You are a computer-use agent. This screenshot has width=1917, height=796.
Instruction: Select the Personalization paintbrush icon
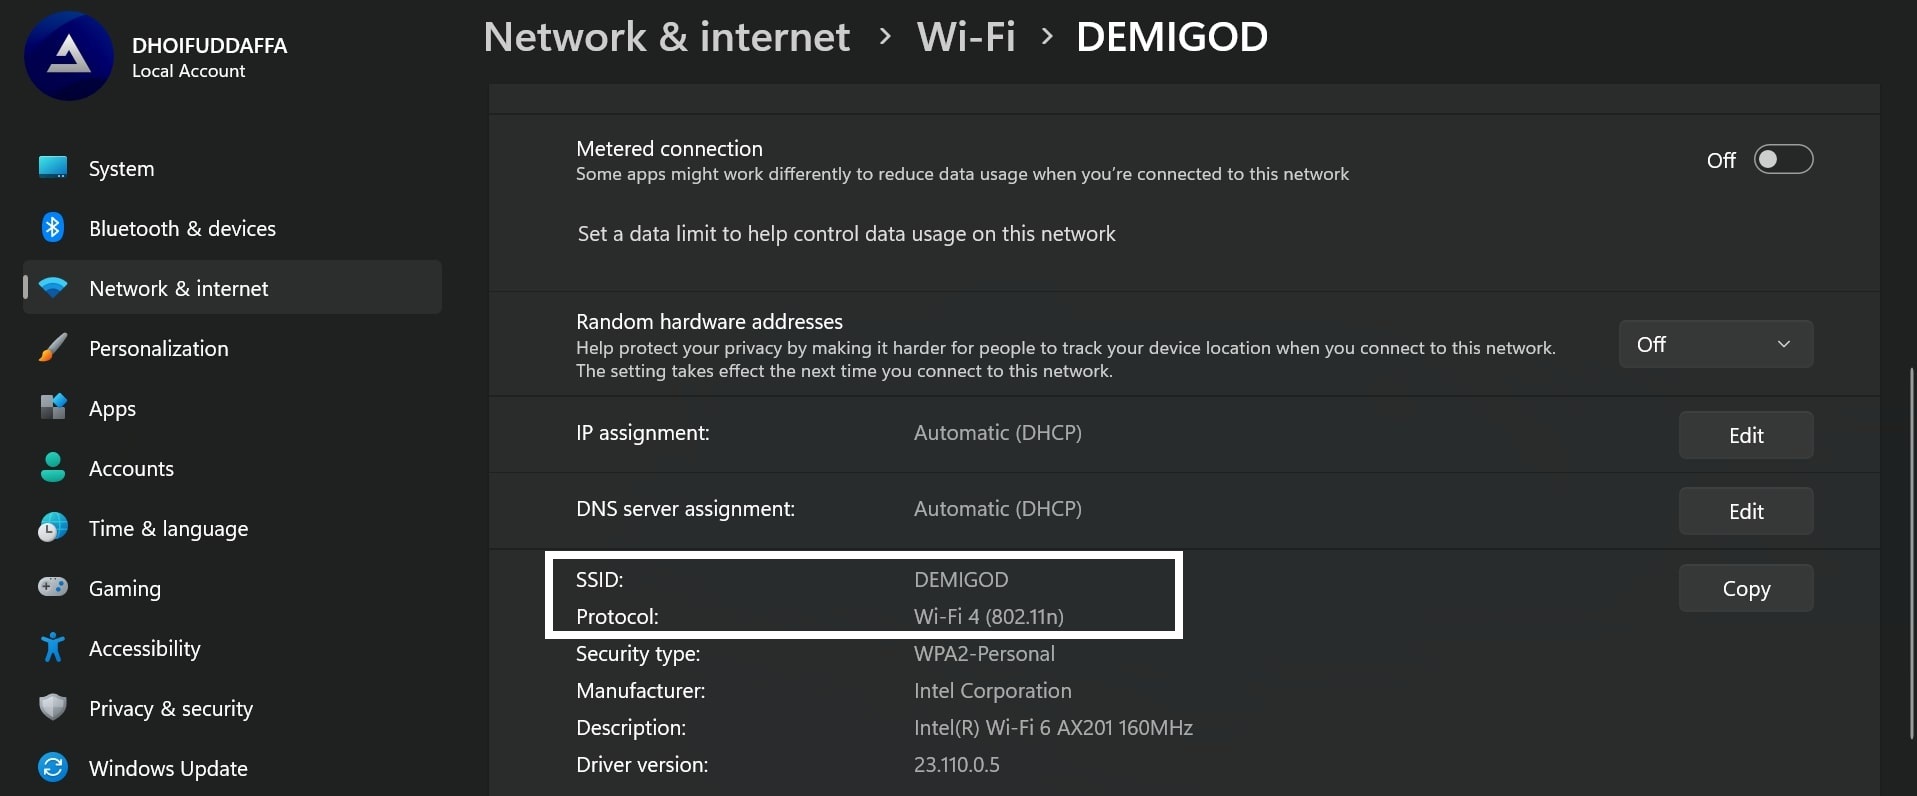pyautogui.click(x=53, y=348)
